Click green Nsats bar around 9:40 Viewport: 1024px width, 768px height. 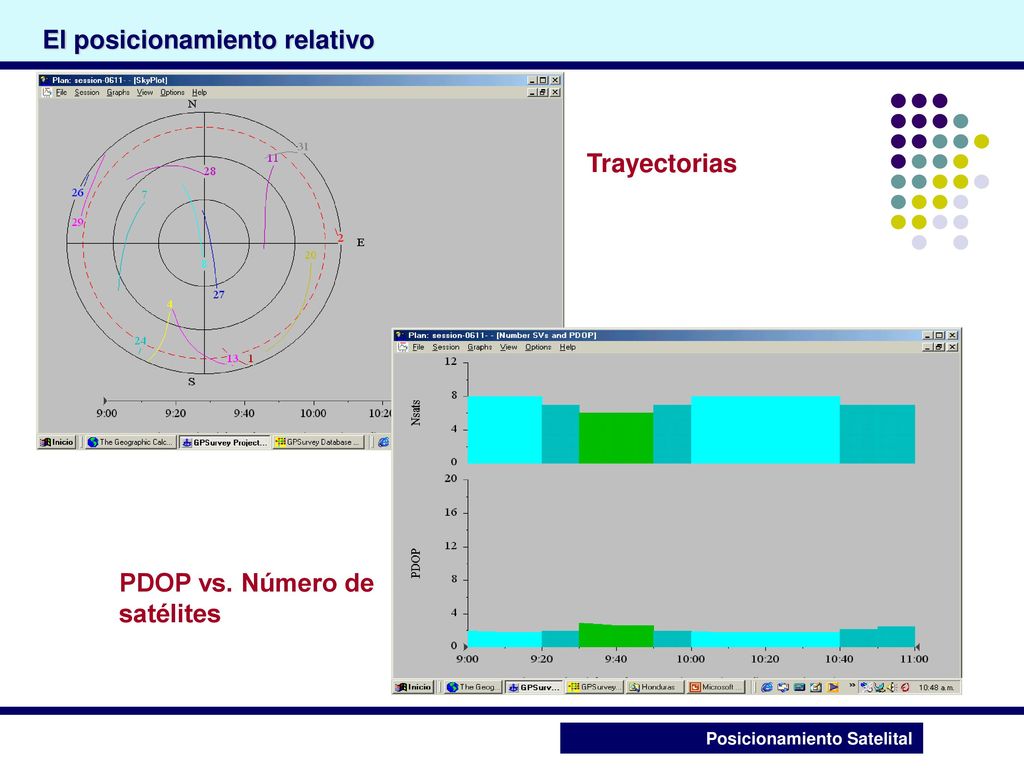coord(616,438)
